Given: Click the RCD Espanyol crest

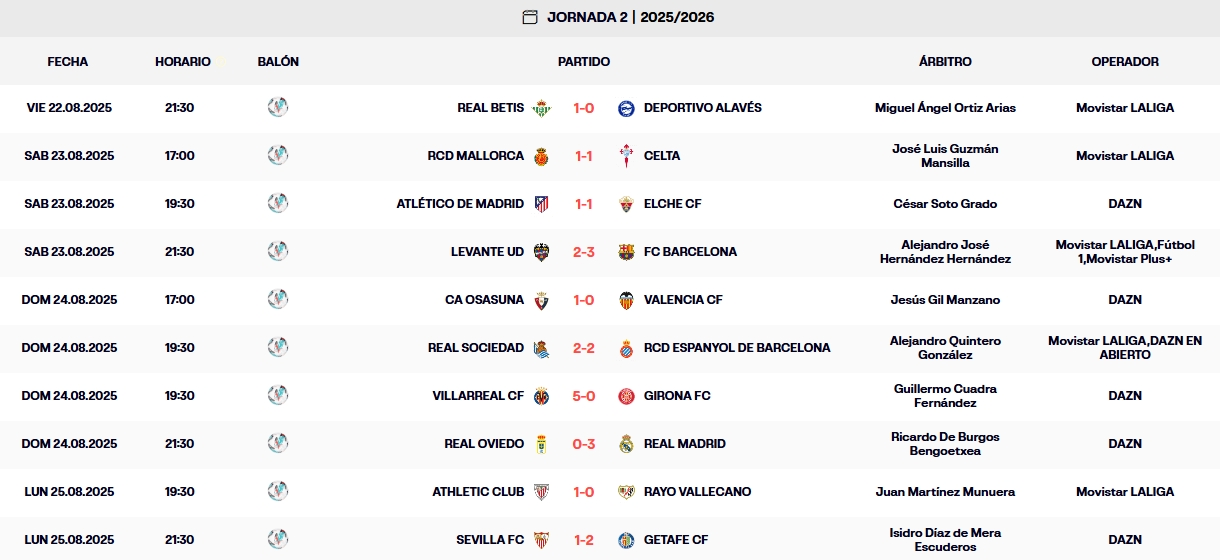Looking at the screenshot, I should [x=627, y=348].
